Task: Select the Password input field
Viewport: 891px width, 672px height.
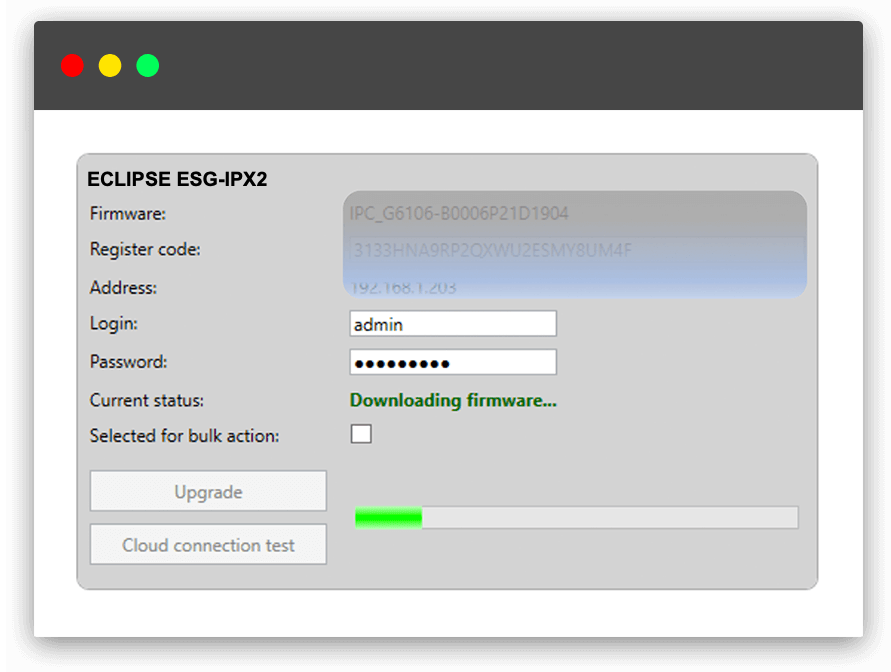Action: 452,361
